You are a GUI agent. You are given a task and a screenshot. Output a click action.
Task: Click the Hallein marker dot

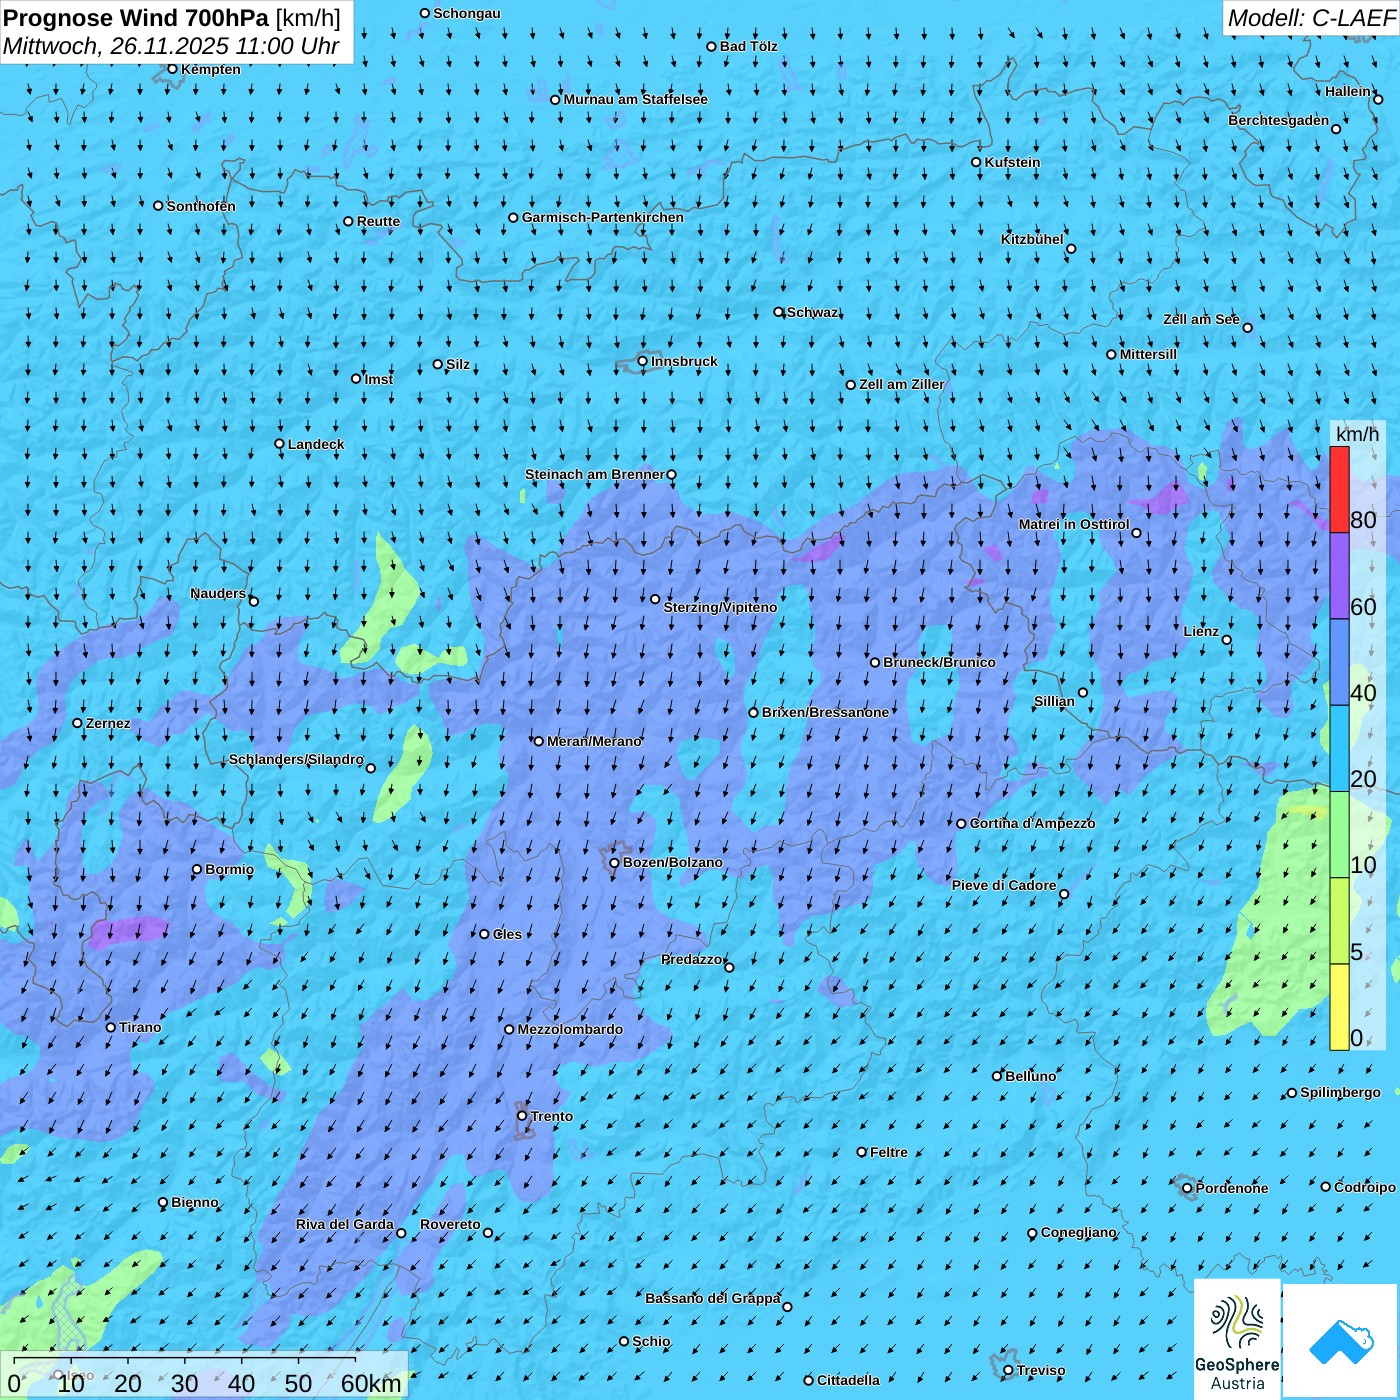(x=1378, y=99)
